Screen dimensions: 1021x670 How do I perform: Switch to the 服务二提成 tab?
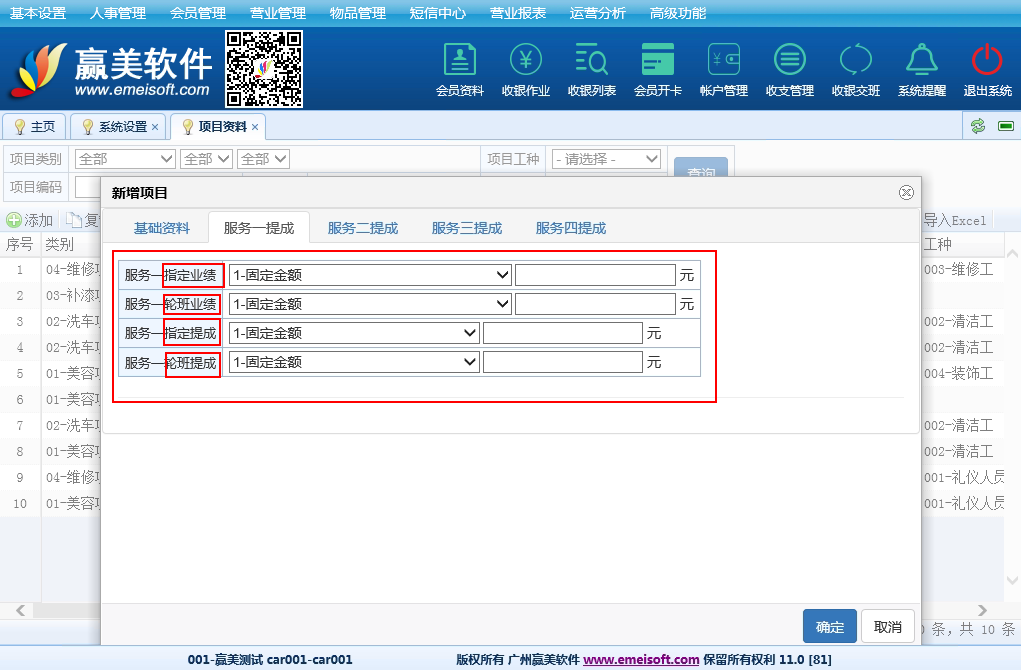[362, 228]
